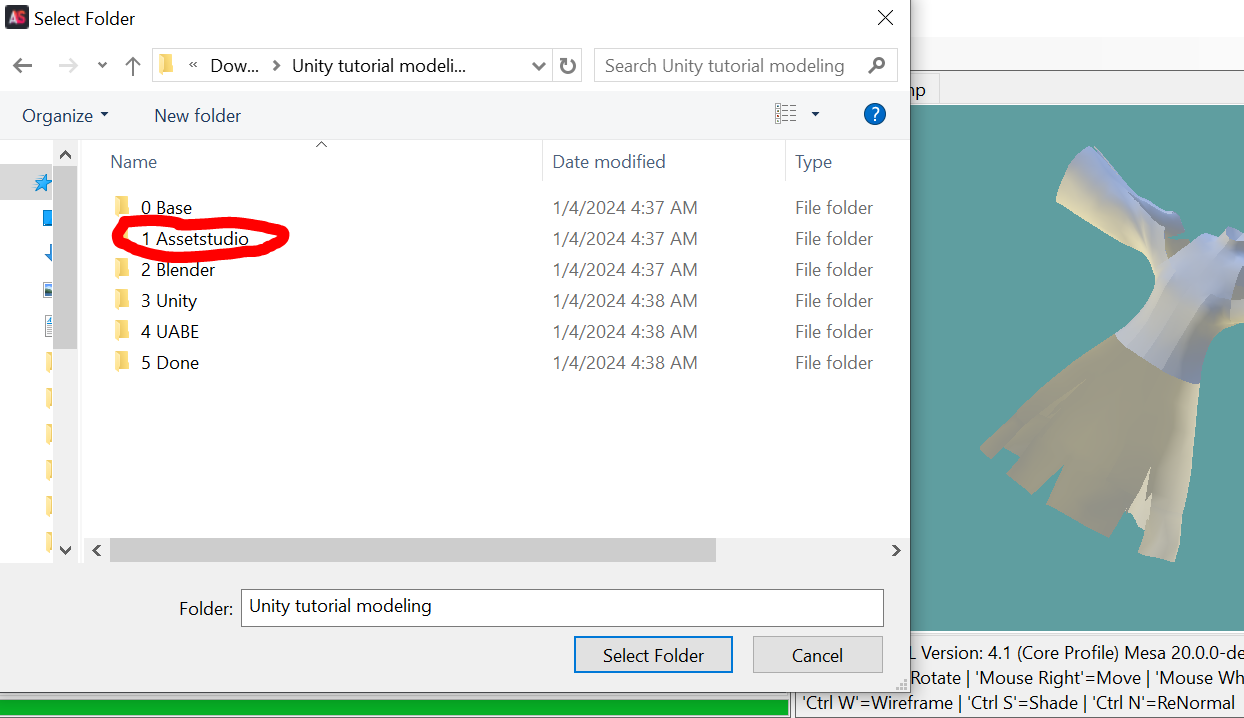The image size is (1244, 718).
Task: Select the 4 UABE folder
Action: point(169,332)
